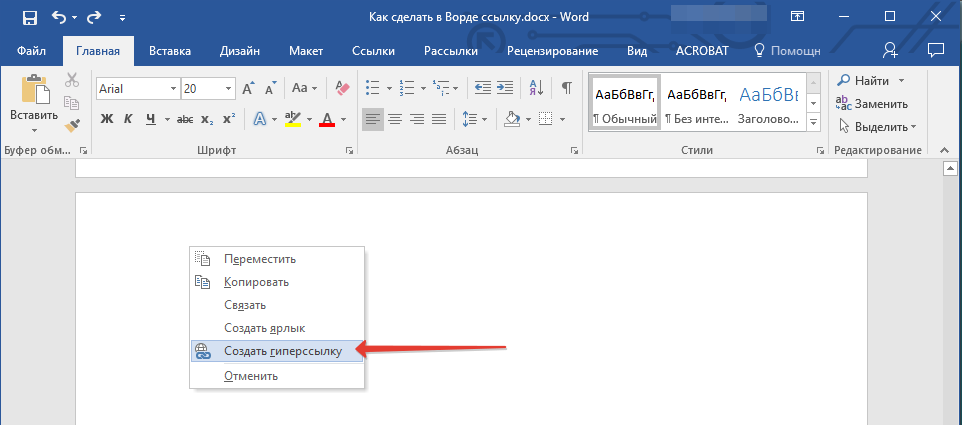Click the Save icon in the title bar
This screenshot has width=962, height=425.
[29, 17]
